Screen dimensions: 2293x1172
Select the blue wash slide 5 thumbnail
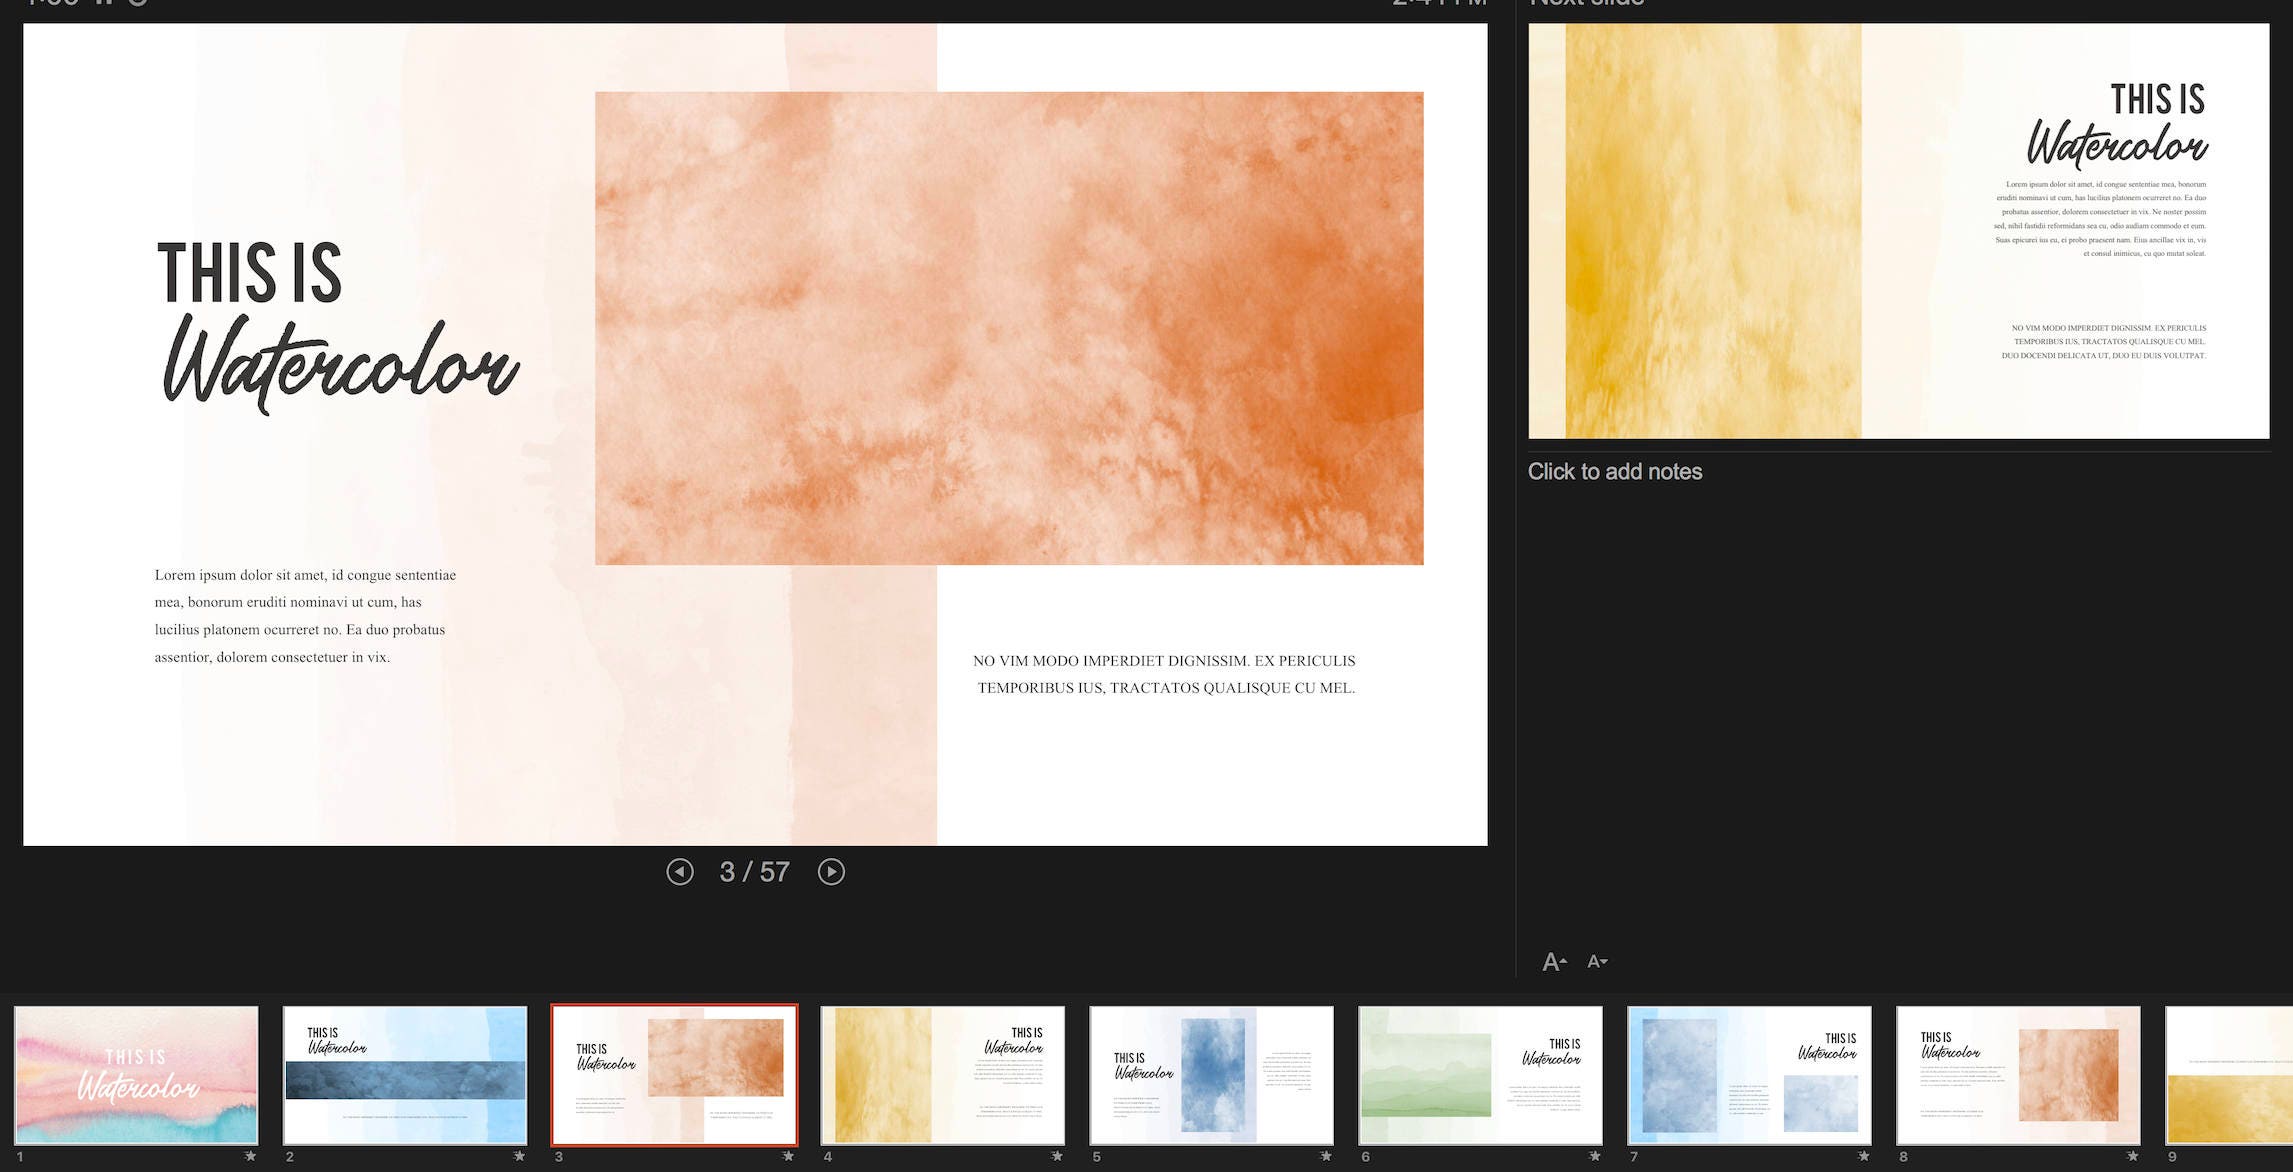pos(1211,1076)
